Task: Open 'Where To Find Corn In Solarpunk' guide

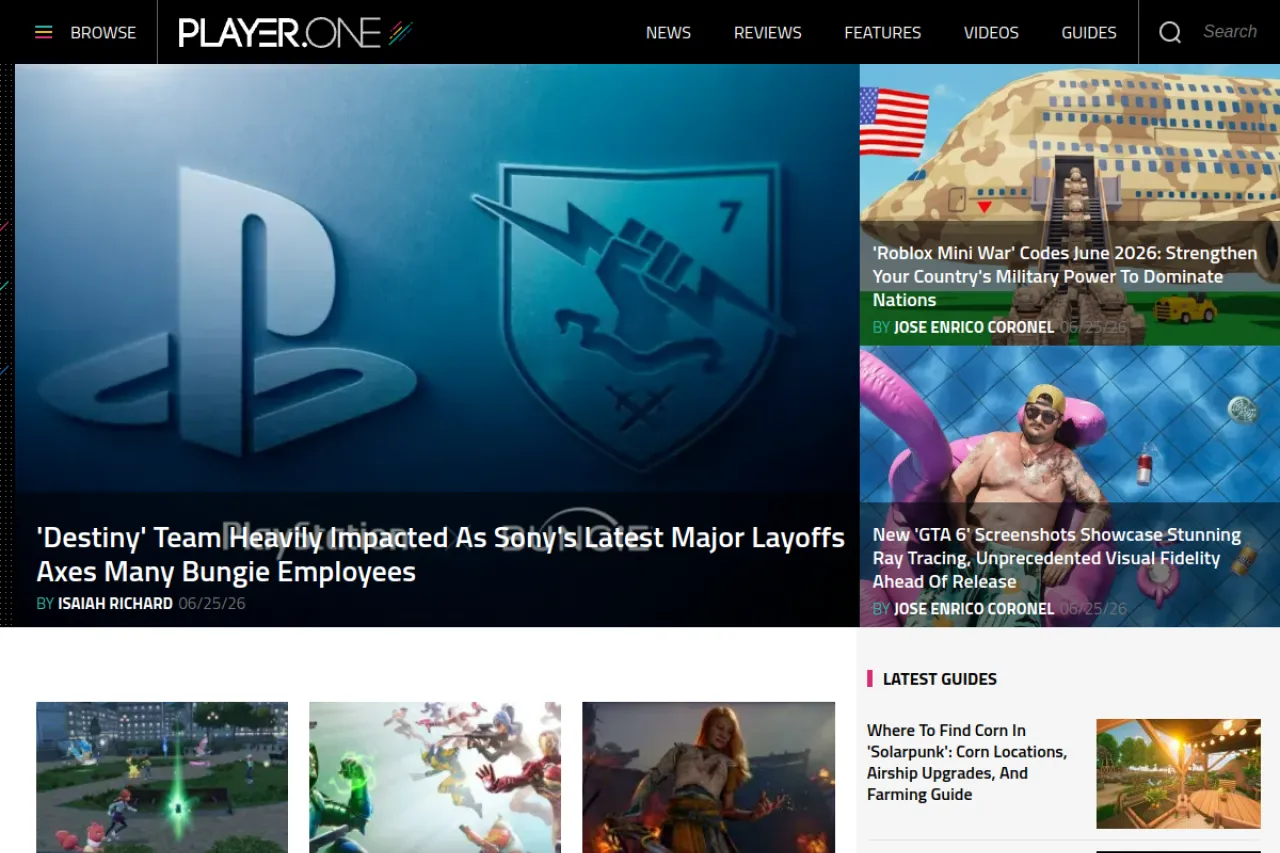Action: pos(967,762)
